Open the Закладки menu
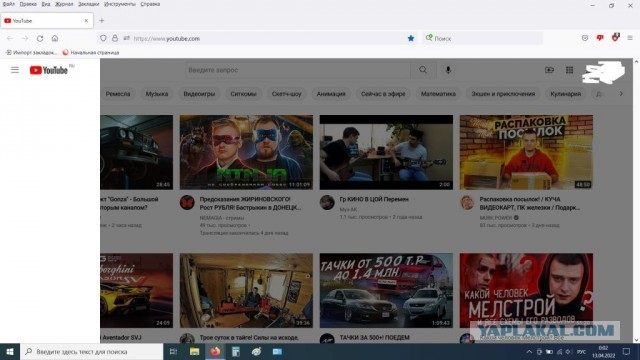 89,4
